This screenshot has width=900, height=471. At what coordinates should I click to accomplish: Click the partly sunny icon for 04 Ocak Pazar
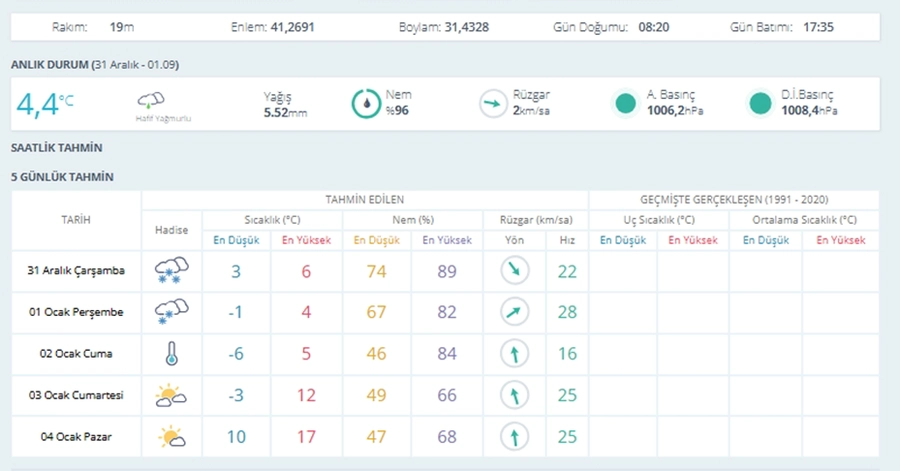pyautogui.click(x=172, y=437)
